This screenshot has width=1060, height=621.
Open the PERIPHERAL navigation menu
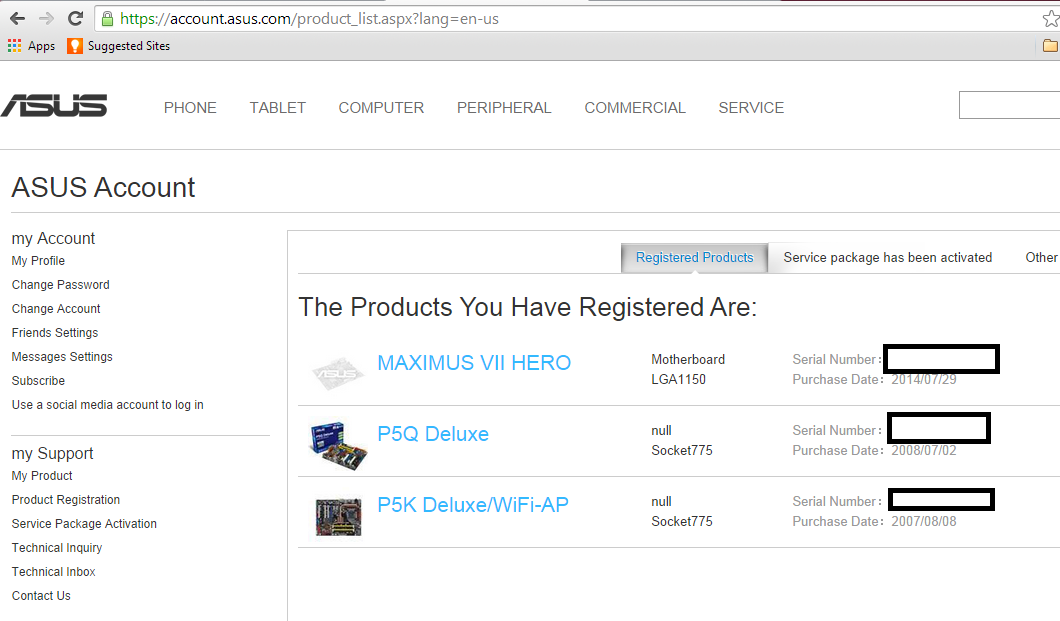point(504,108)
